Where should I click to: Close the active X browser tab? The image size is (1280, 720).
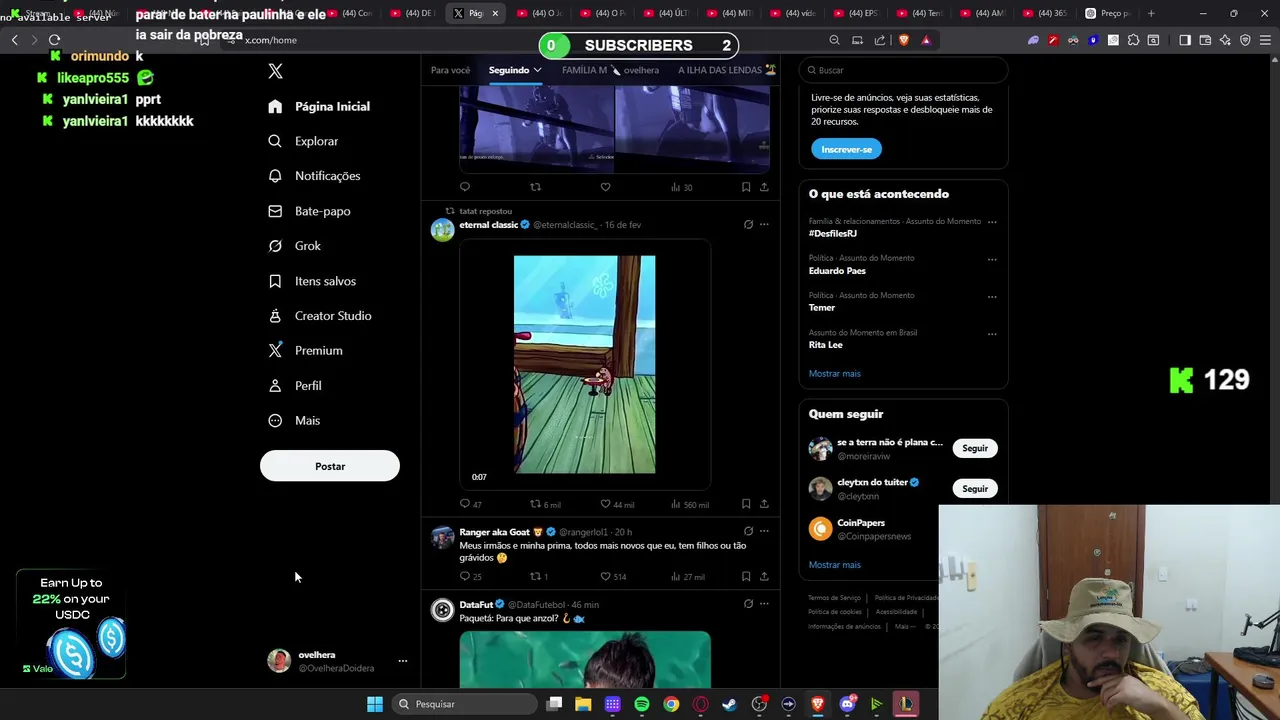point(495,13)
